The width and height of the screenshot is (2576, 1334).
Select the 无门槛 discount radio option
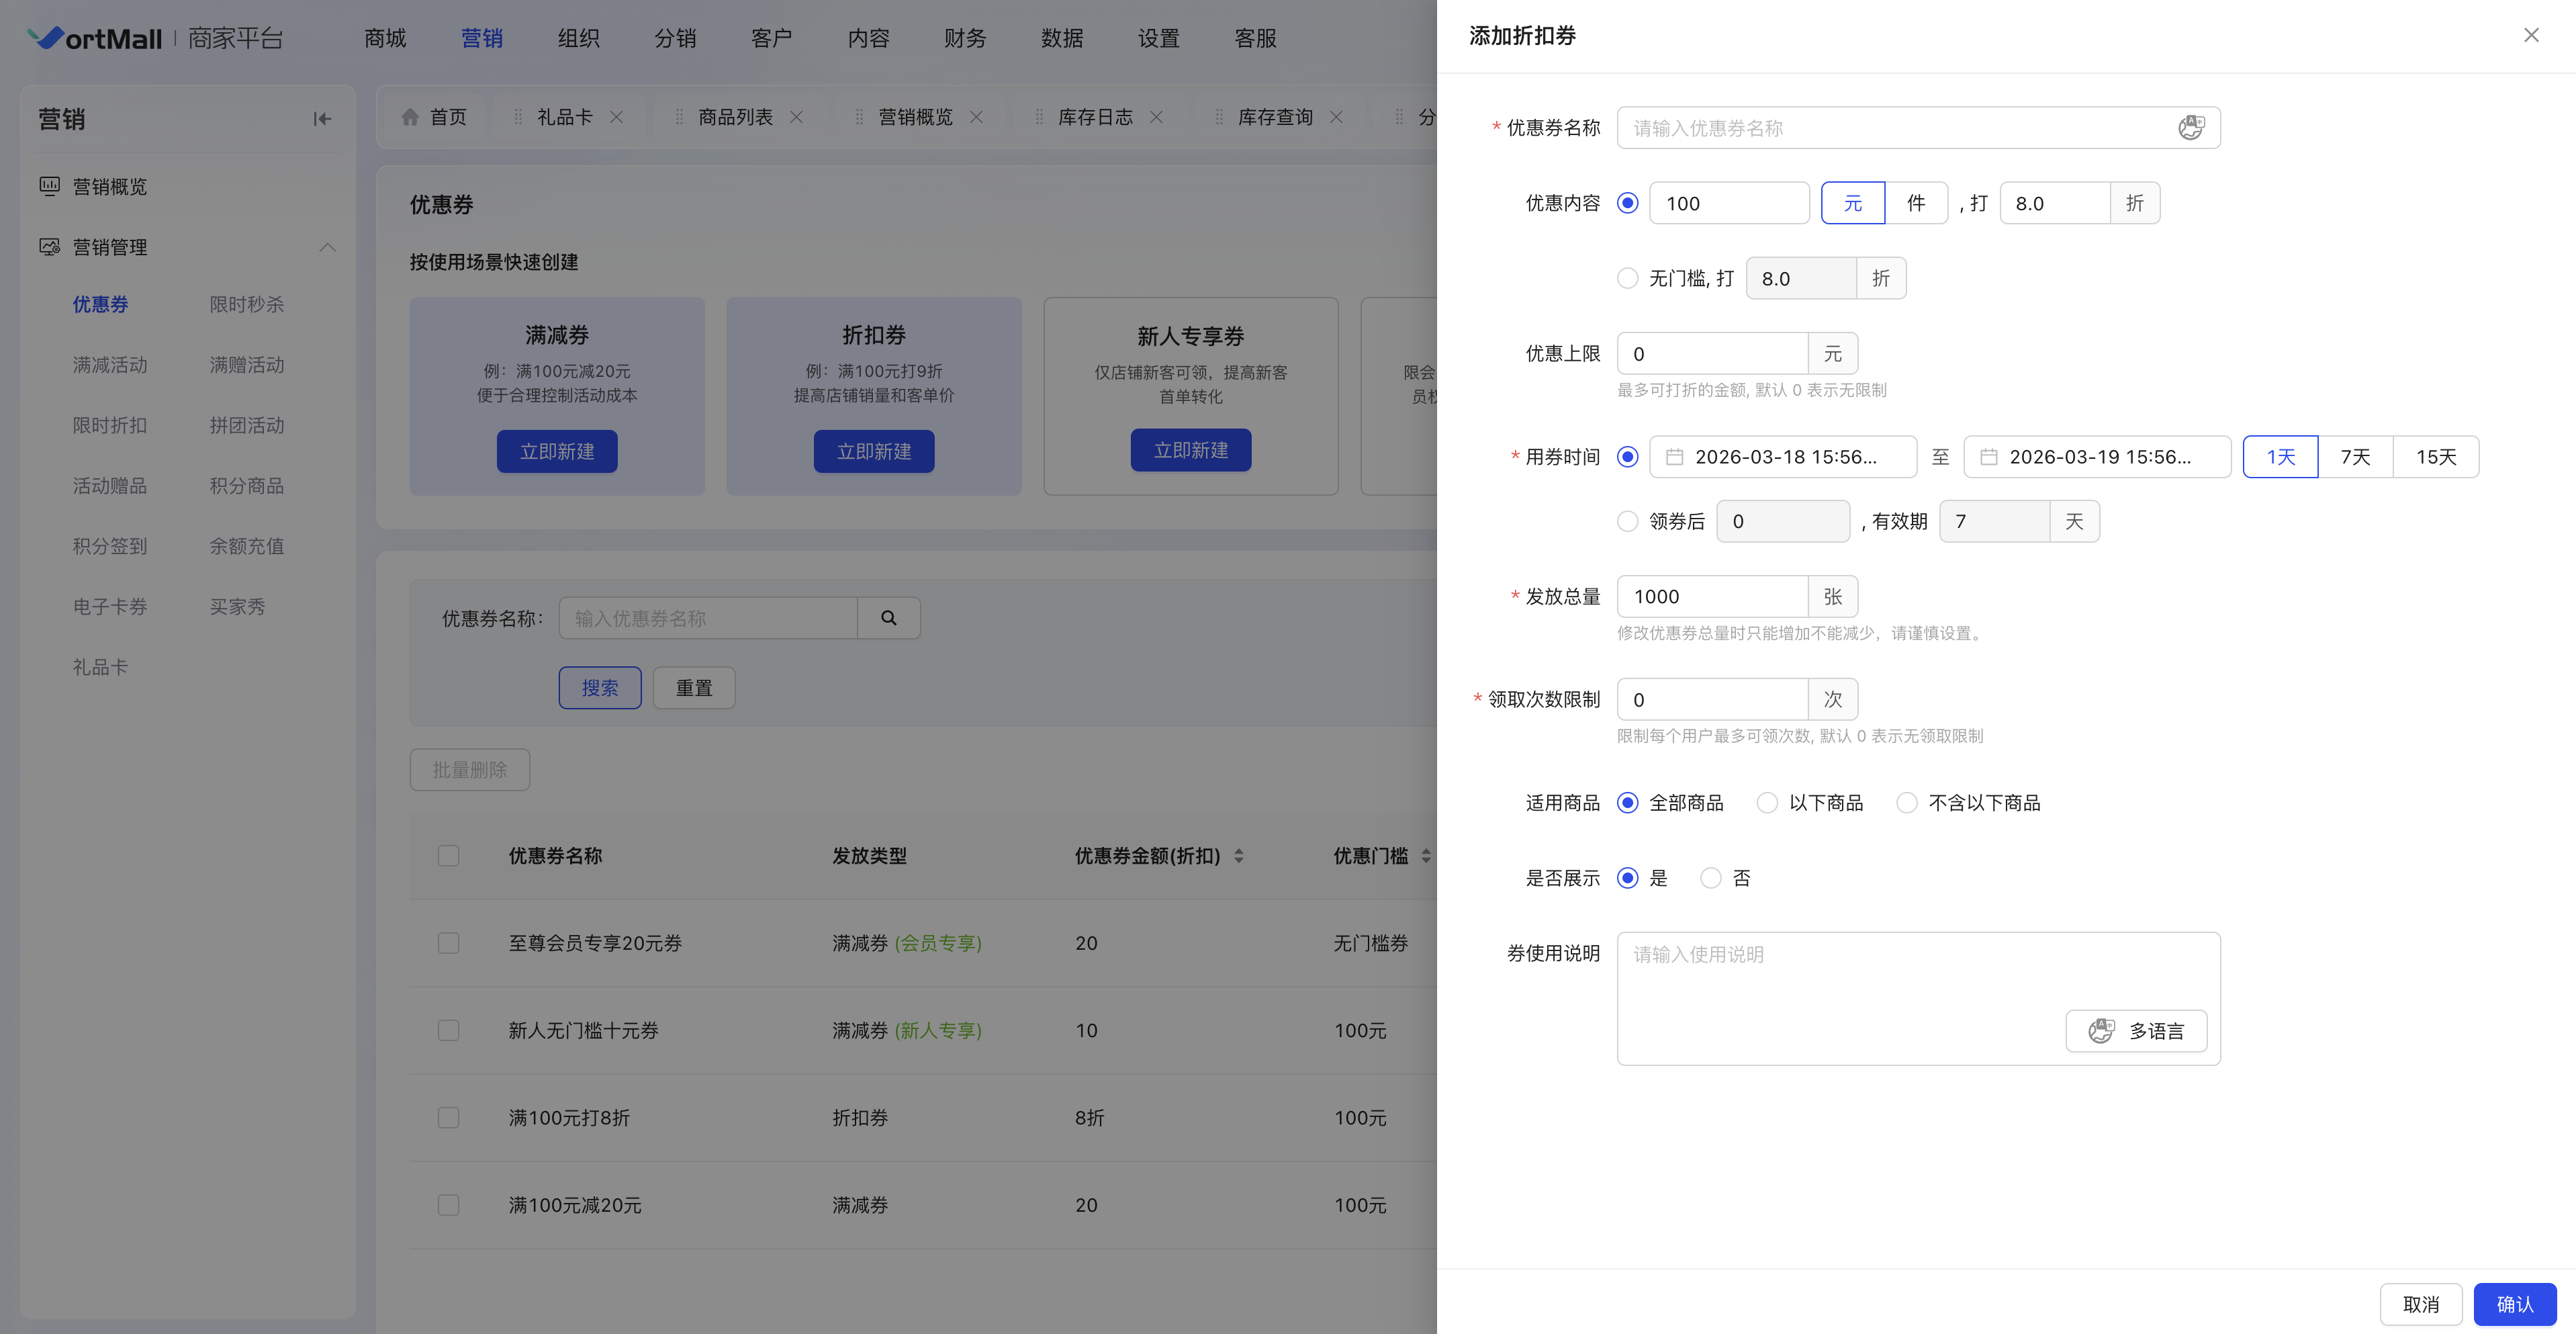(1628, 278)
